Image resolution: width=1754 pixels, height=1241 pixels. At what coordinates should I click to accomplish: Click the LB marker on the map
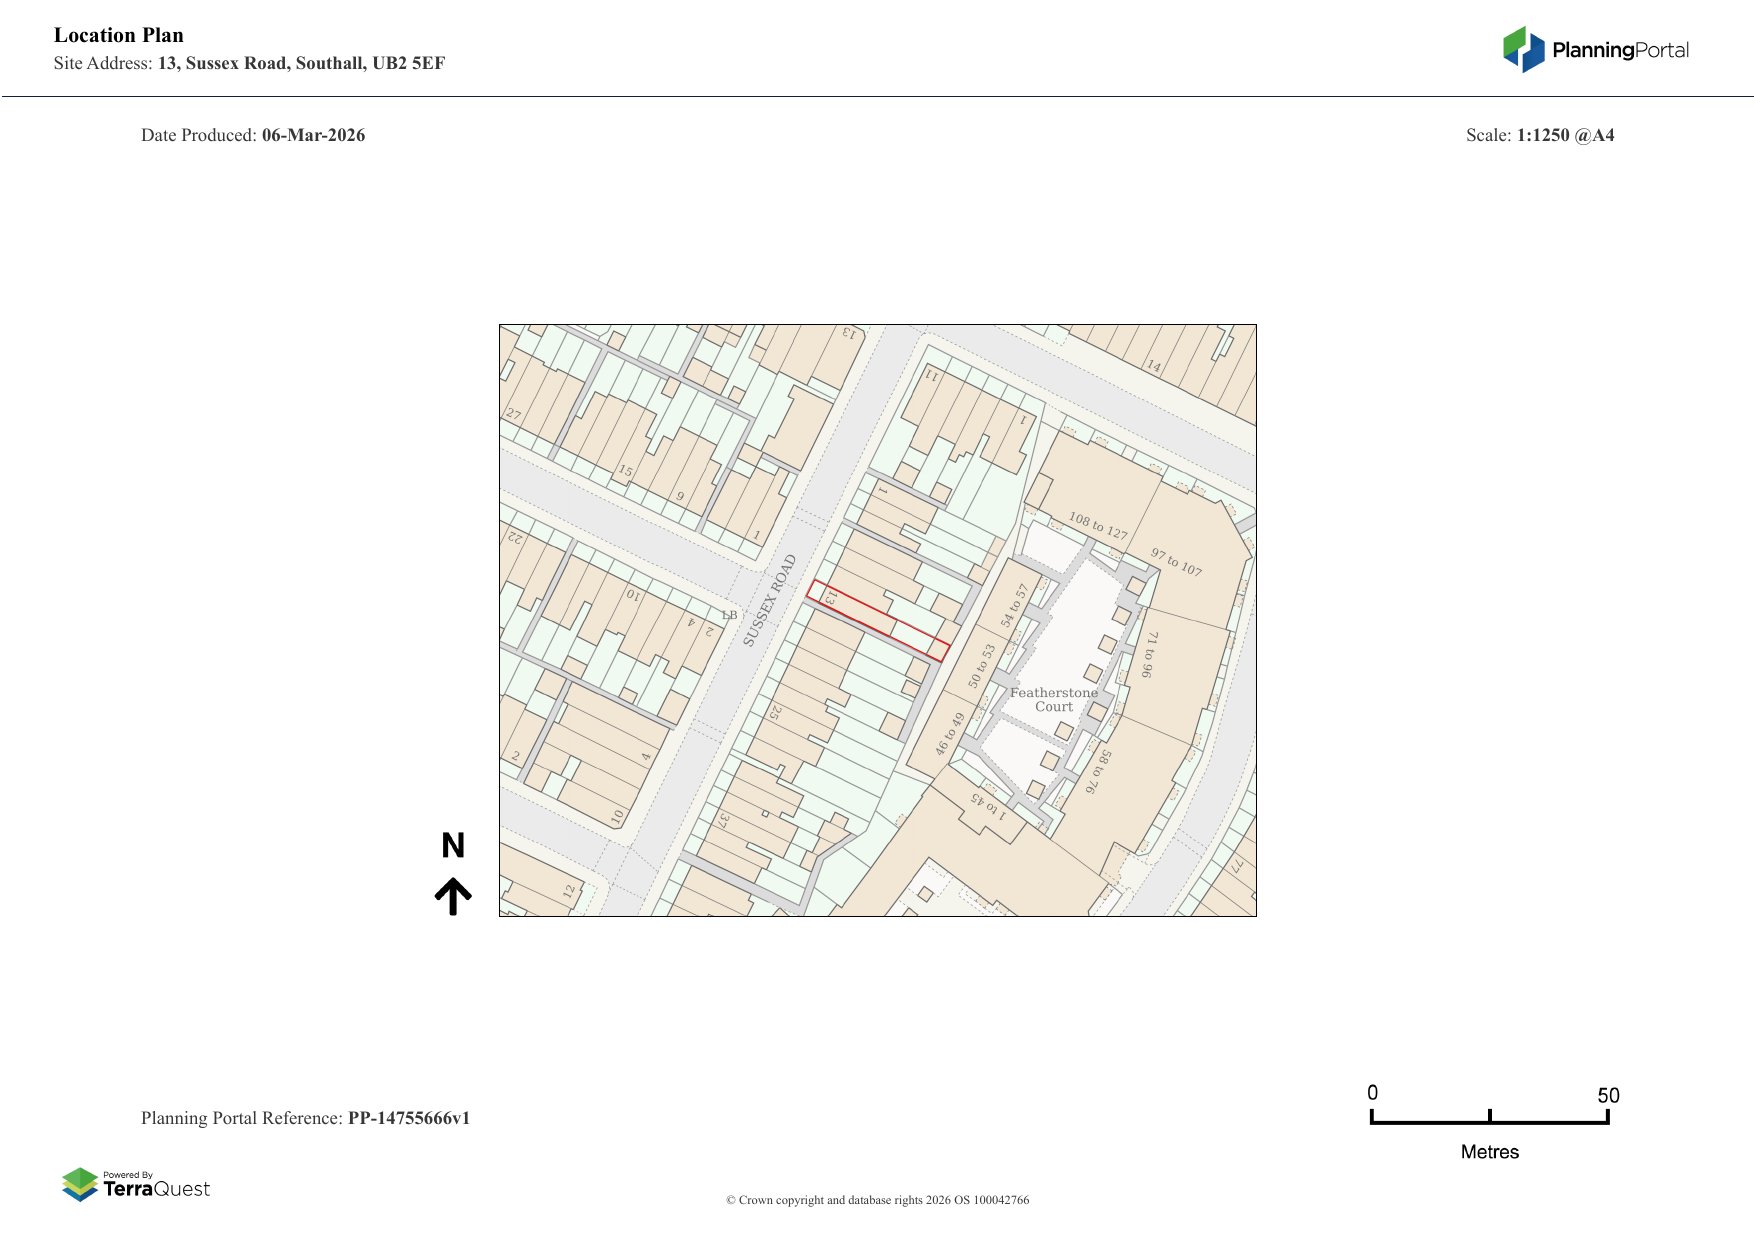pos(729,615)
